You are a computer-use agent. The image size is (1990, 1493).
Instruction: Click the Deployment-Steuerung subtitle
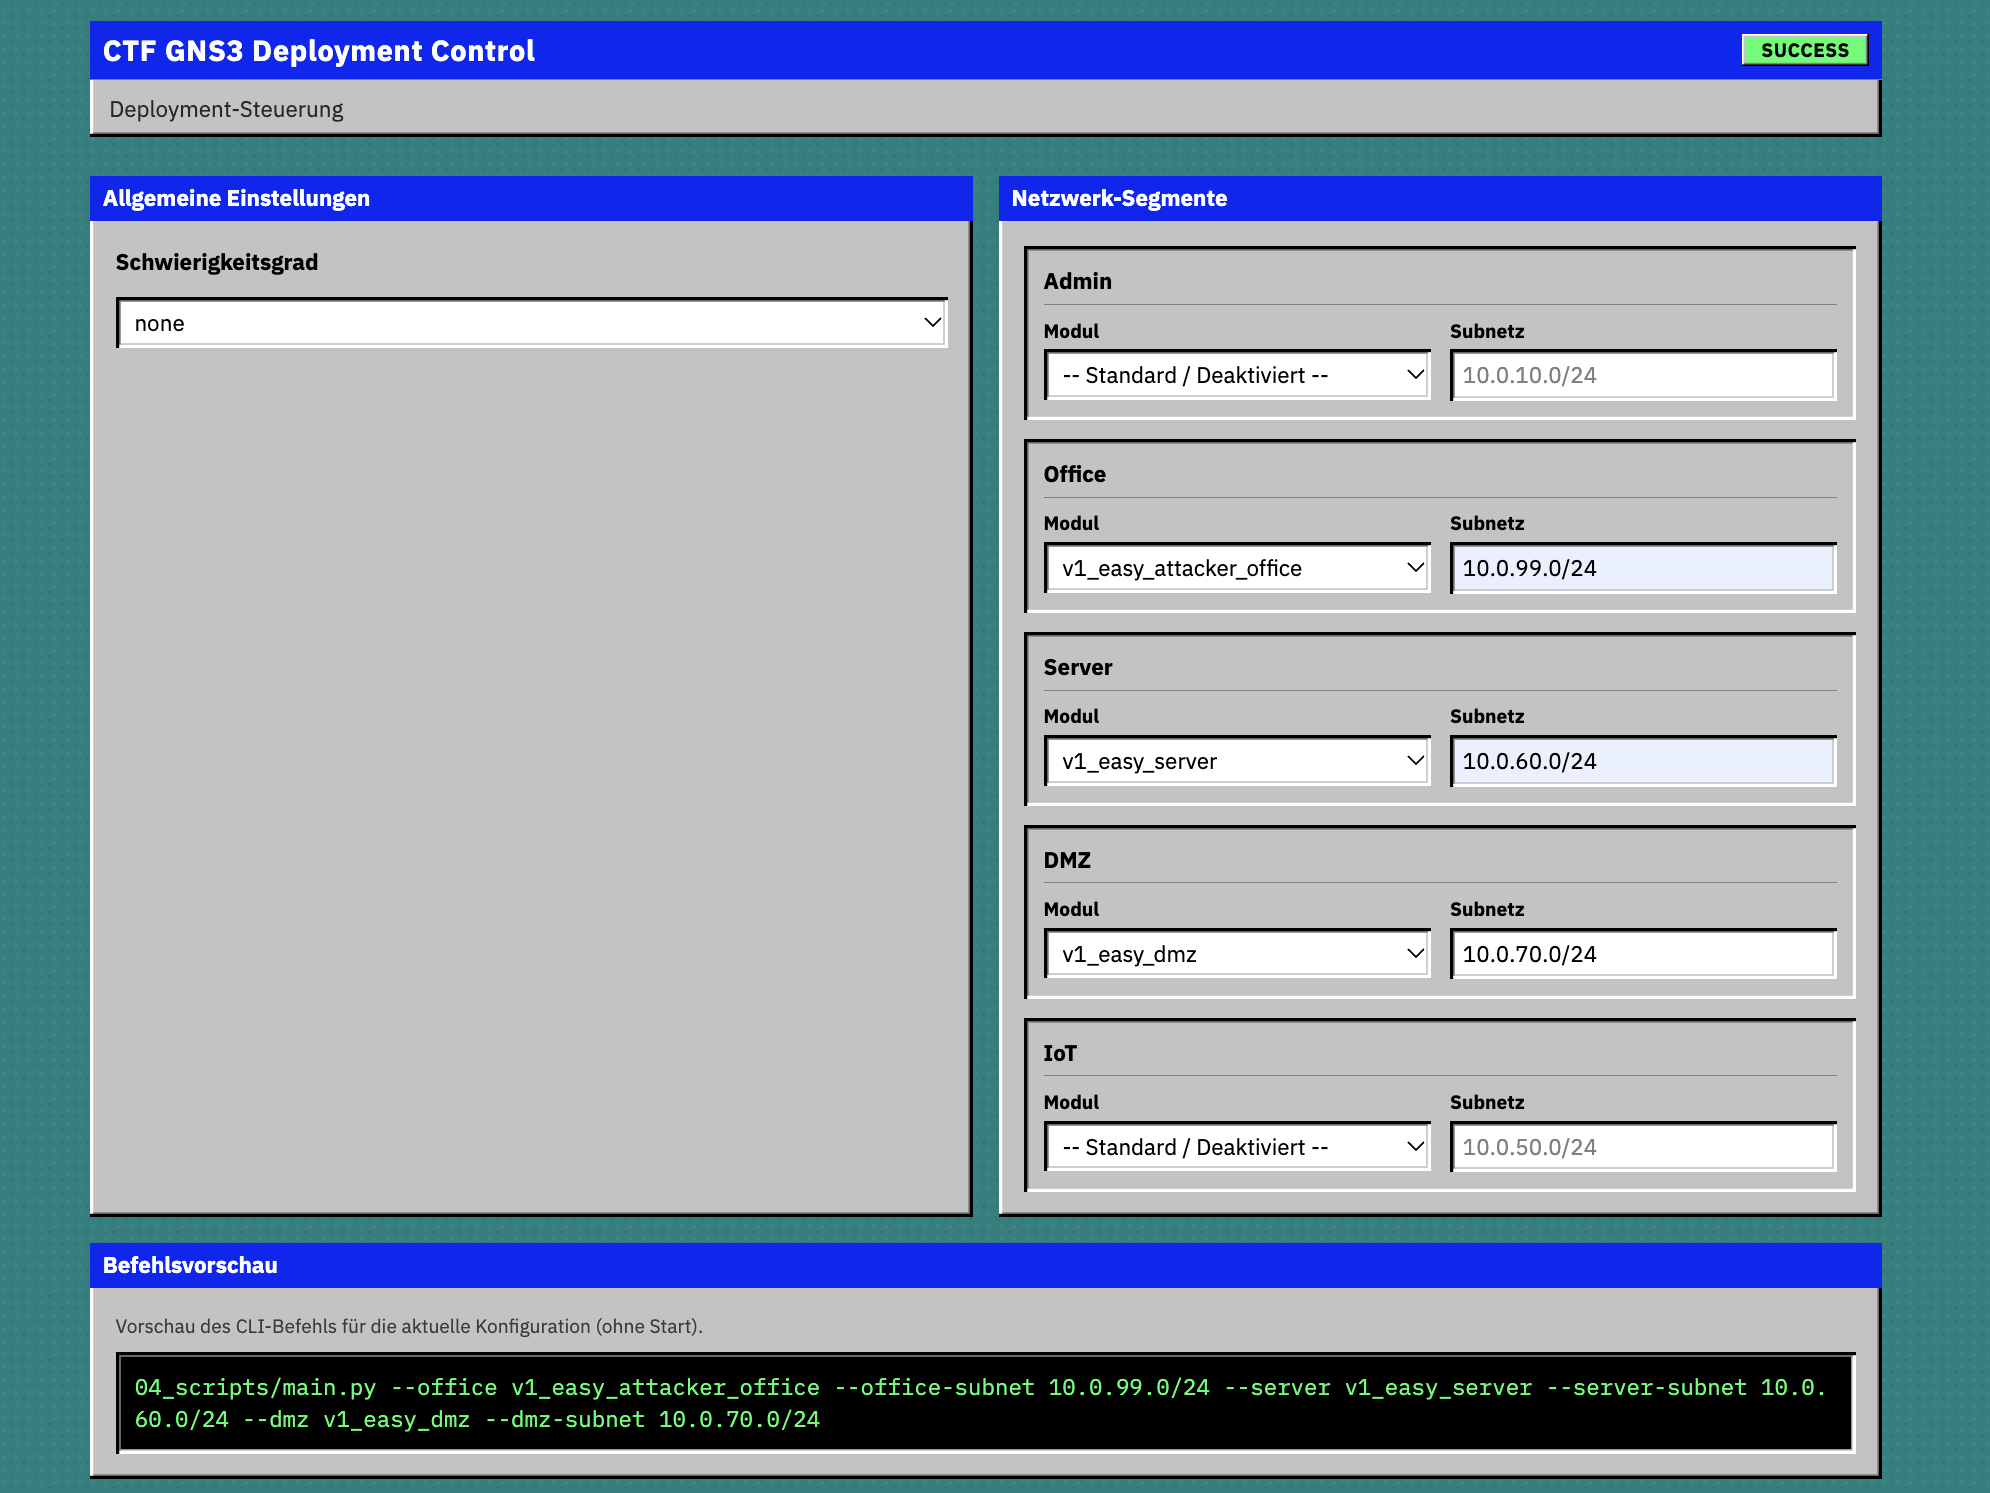(226, 109)
